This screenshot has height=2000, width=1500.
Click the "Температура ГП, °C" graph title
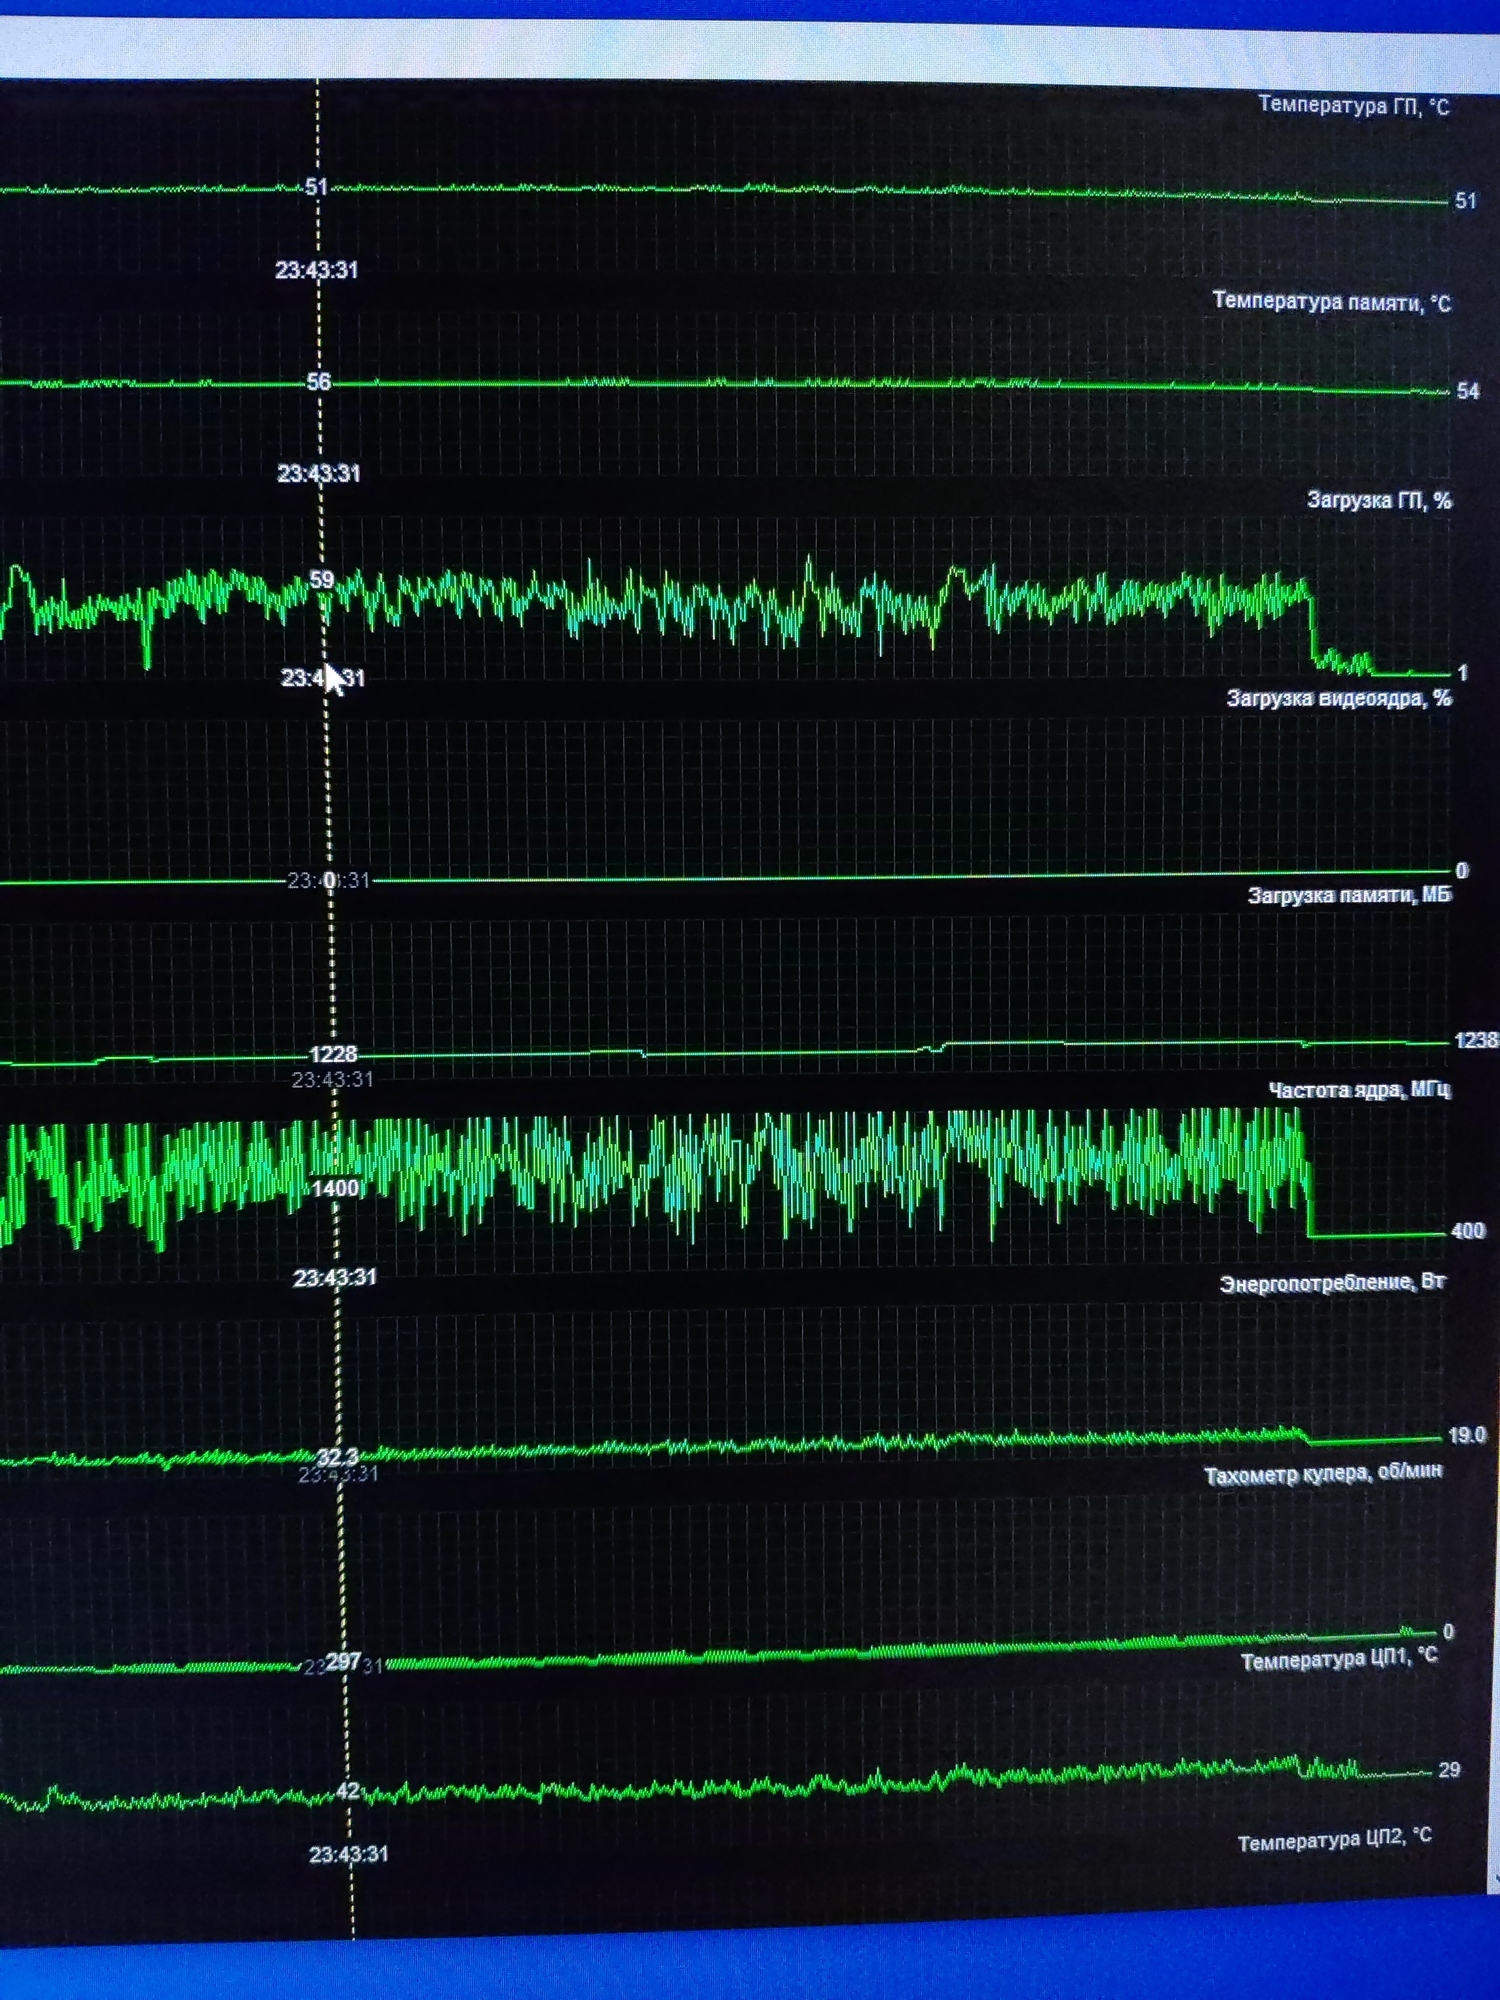click(1353, 105)
